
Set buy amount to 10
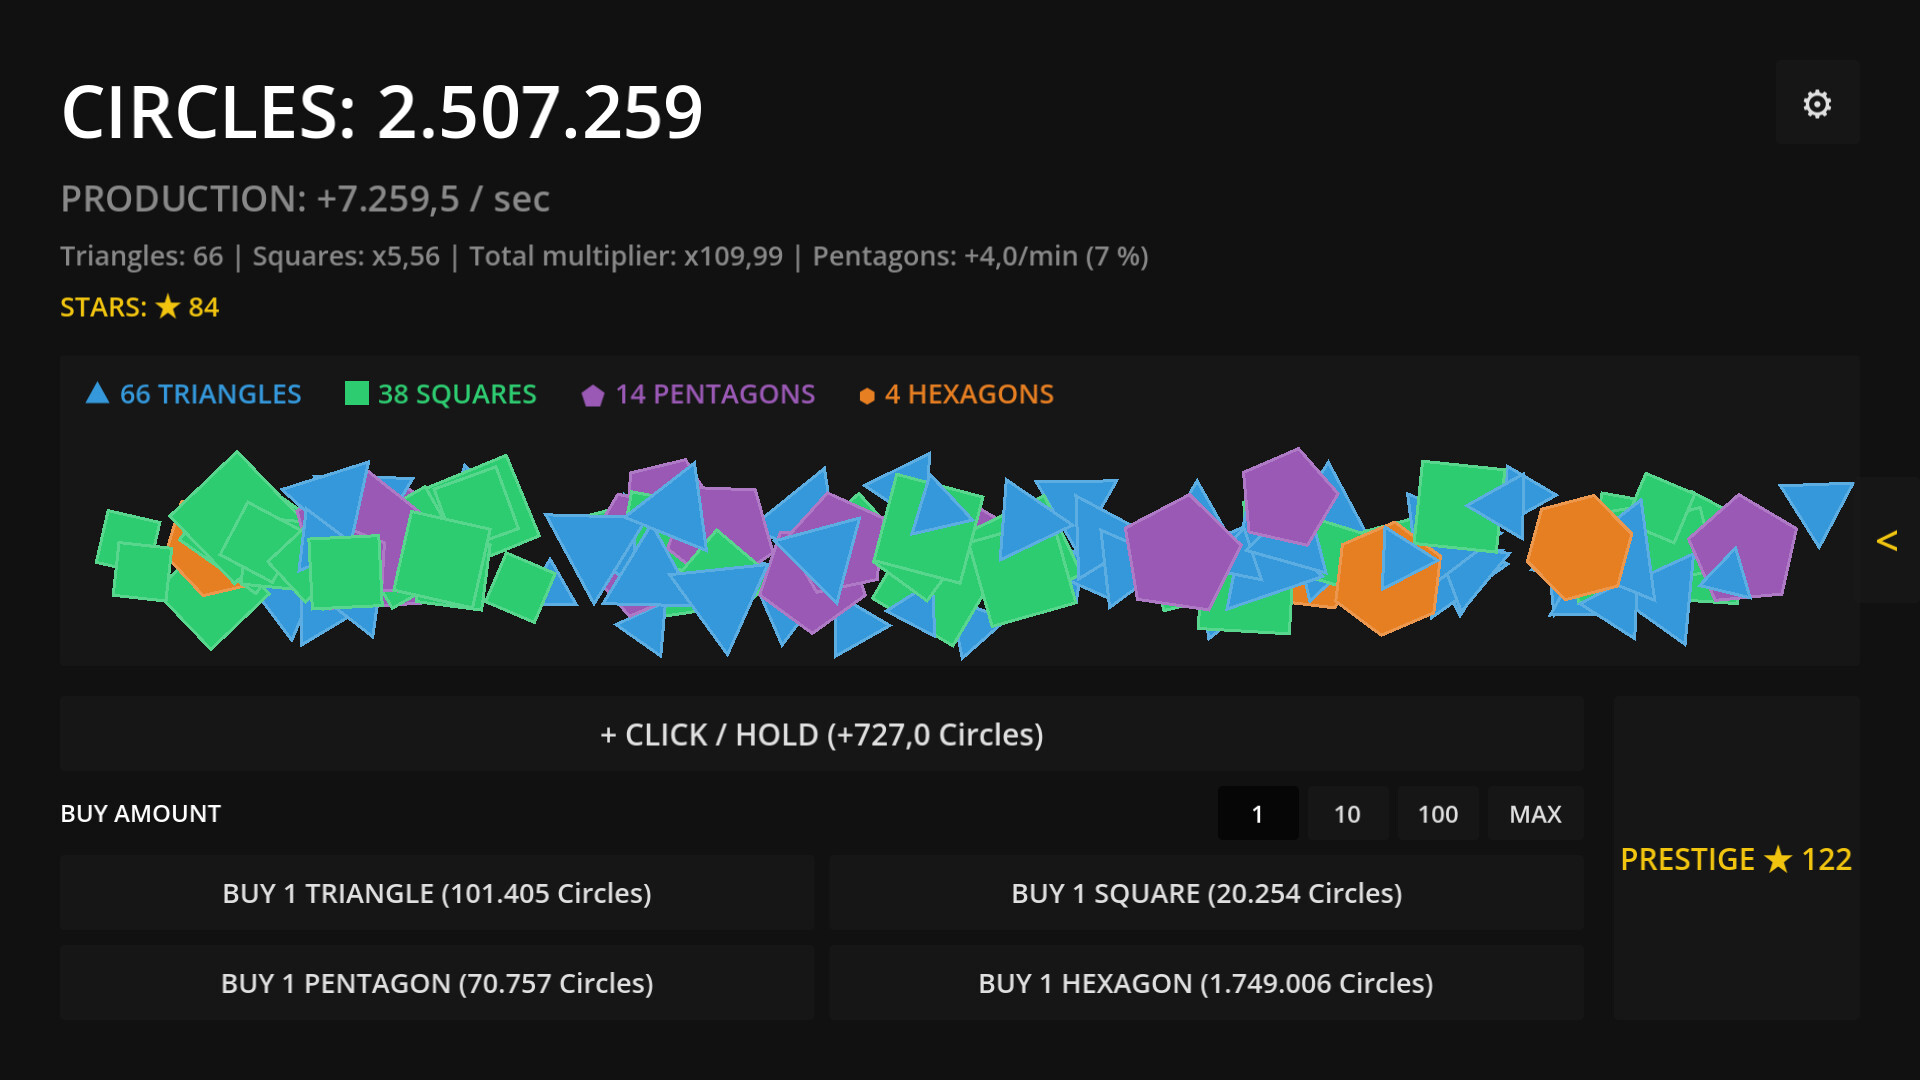1347,814
